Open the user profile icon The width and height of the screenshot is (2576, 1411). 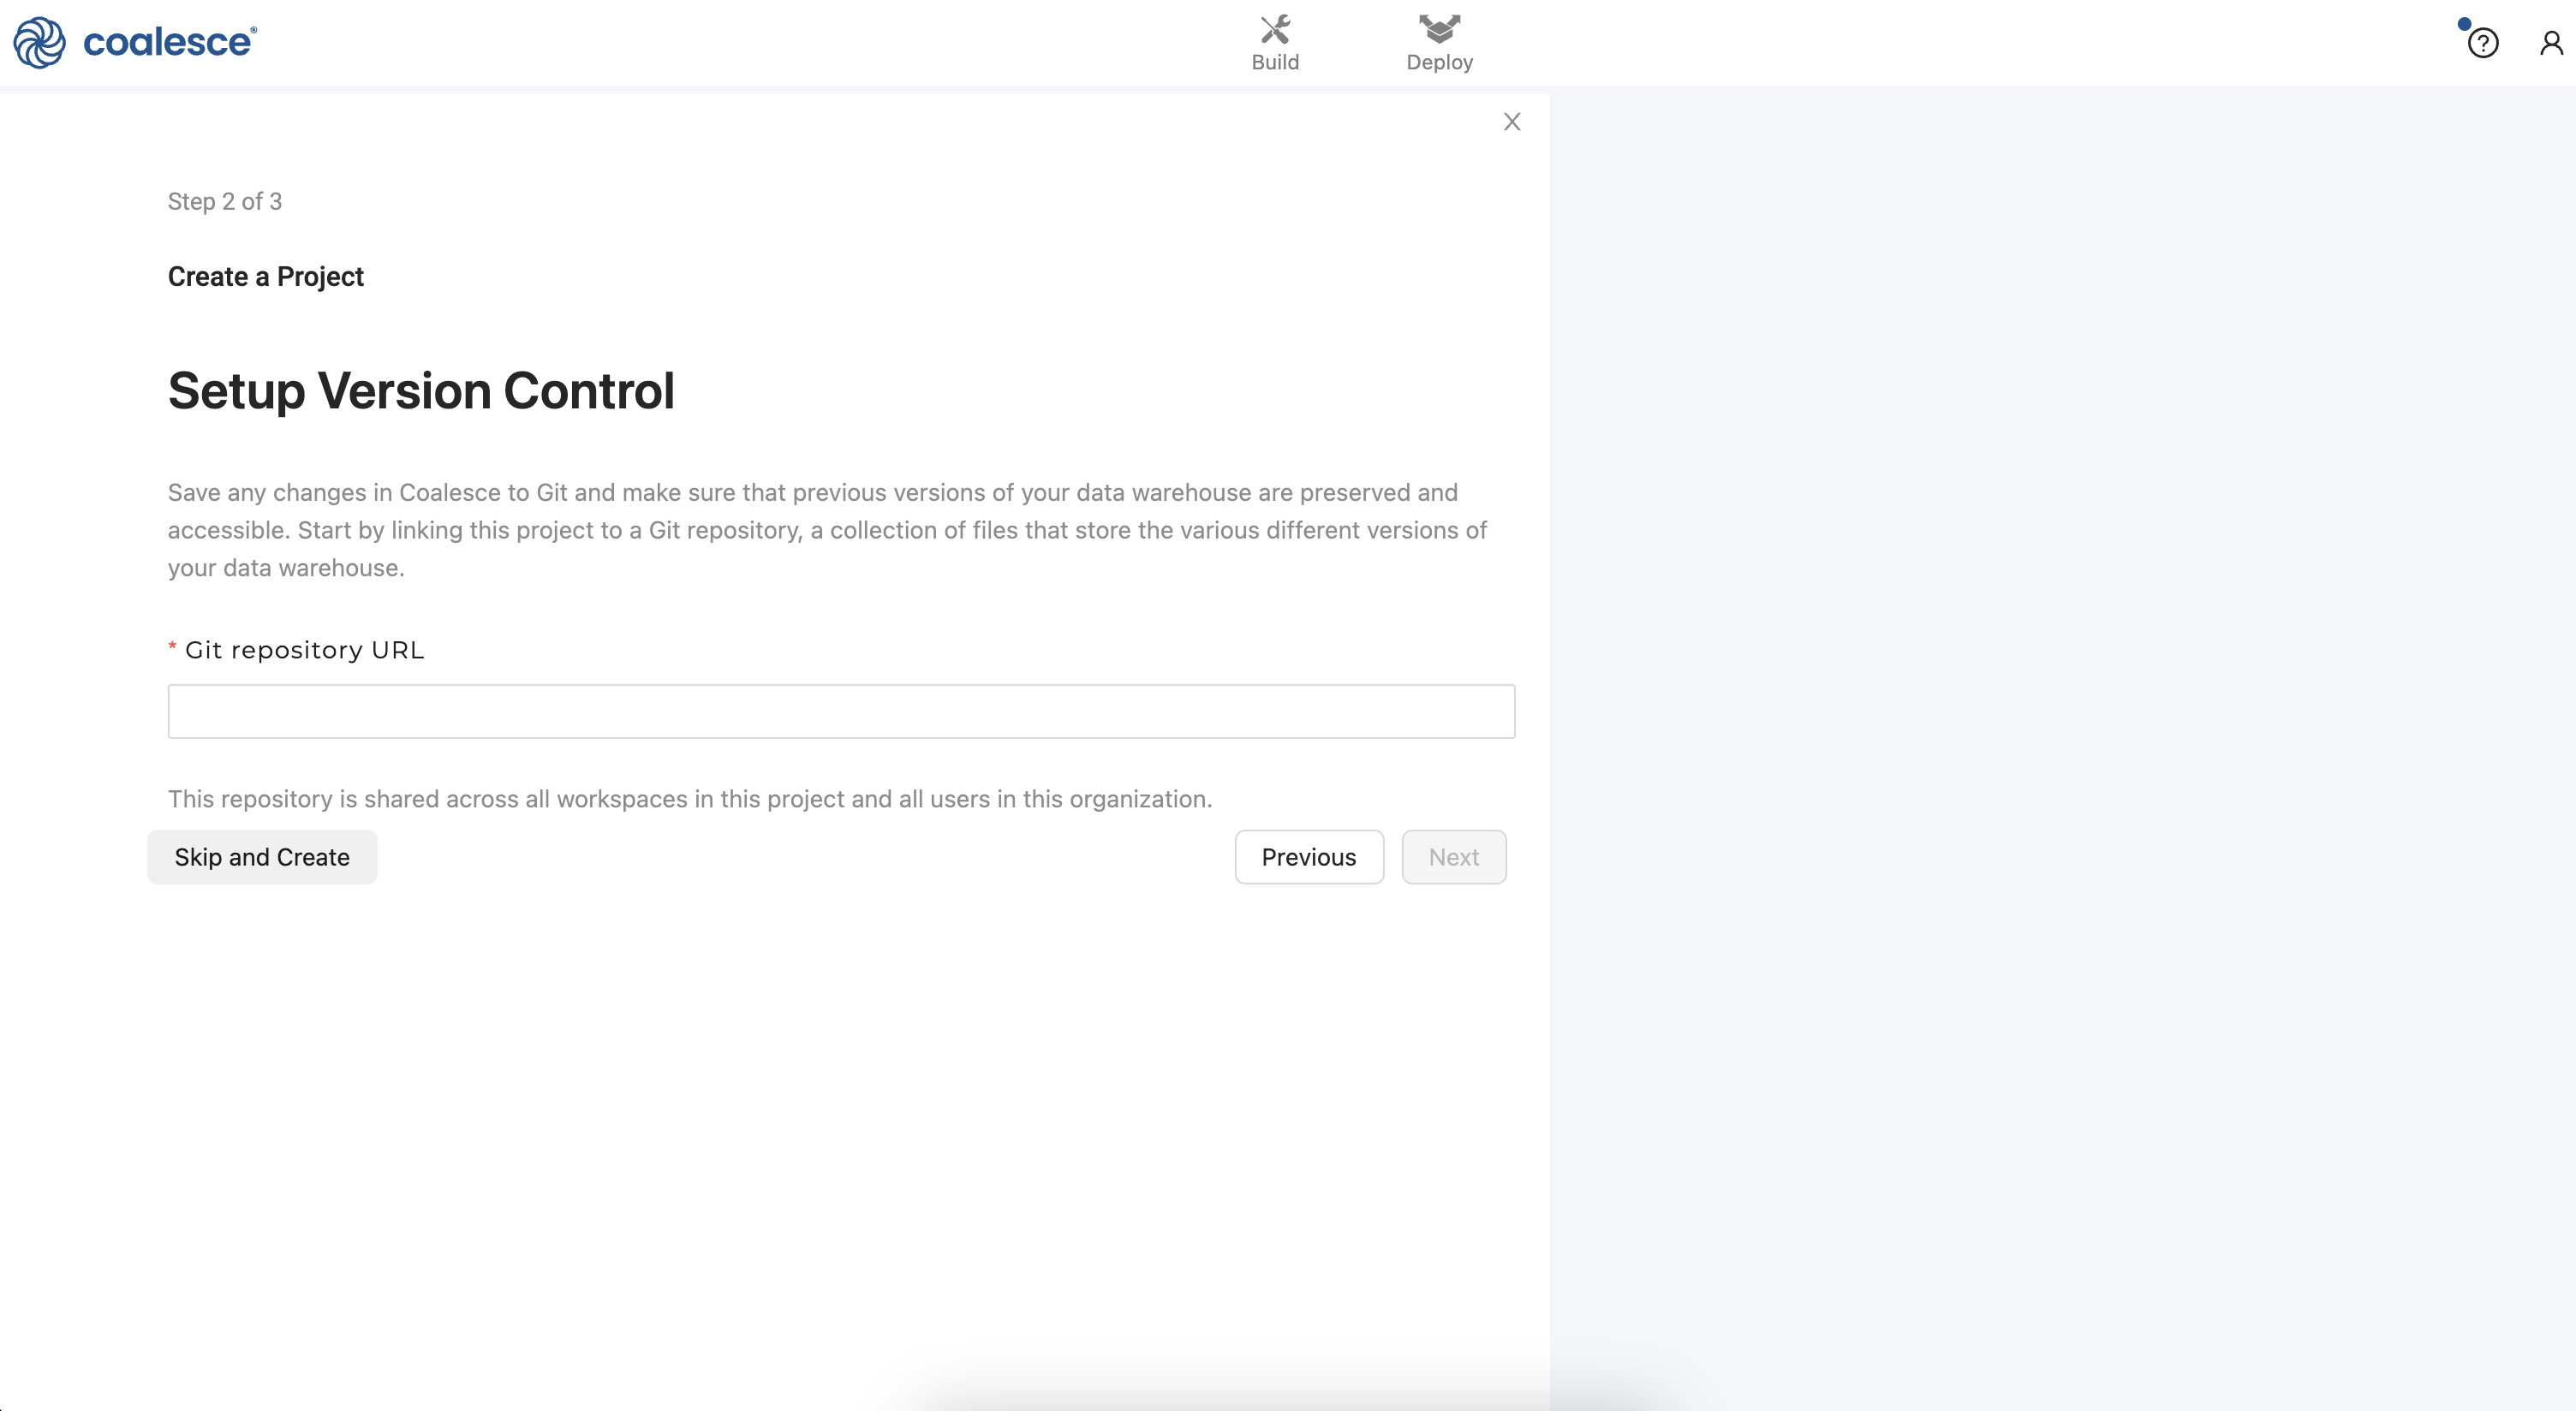[2551, 43]
